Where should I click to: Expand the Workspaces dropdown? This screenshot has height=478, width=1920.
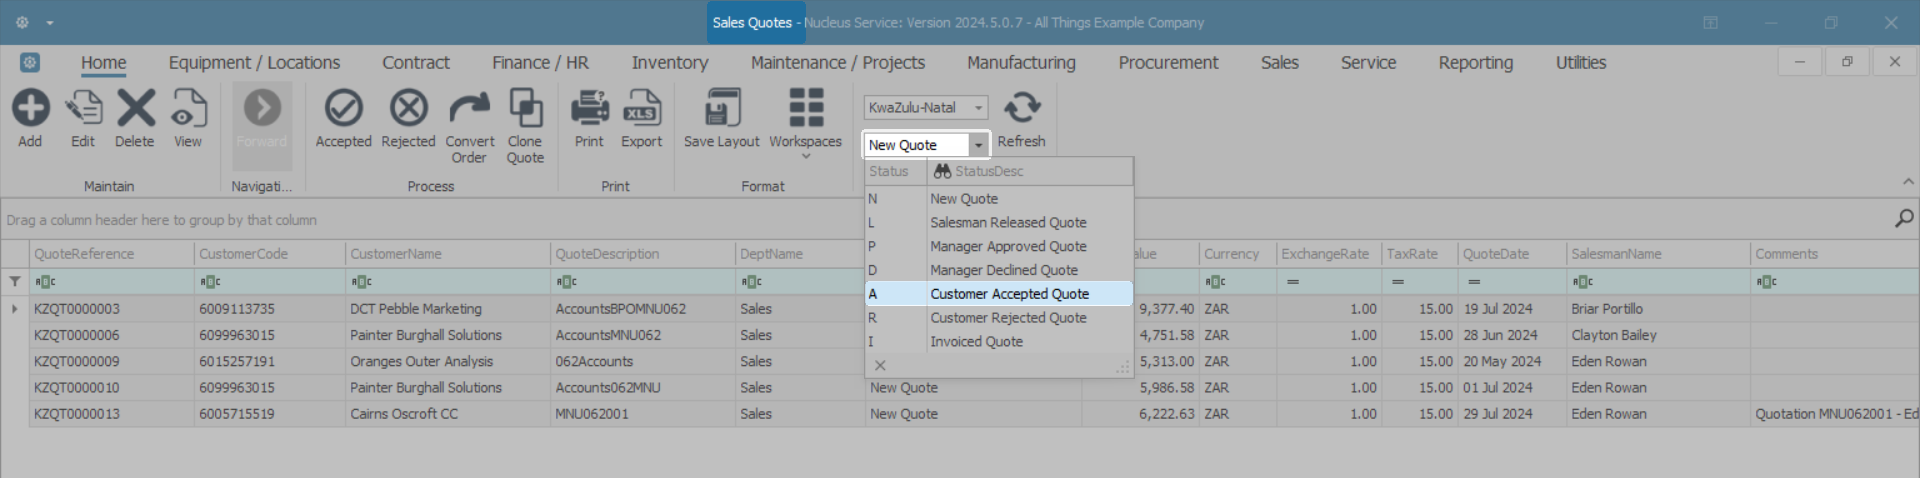(805, 155)
